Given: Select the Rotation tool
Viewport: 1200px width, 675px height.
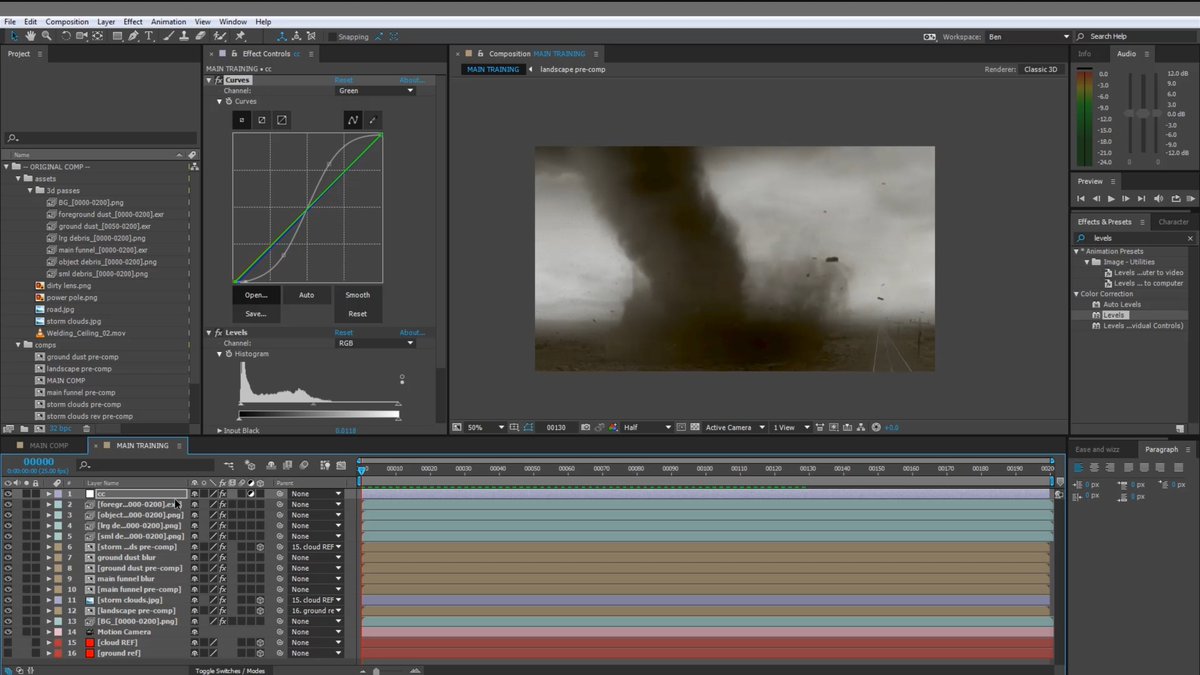Looking at the screenshot, I should point(66,36).
